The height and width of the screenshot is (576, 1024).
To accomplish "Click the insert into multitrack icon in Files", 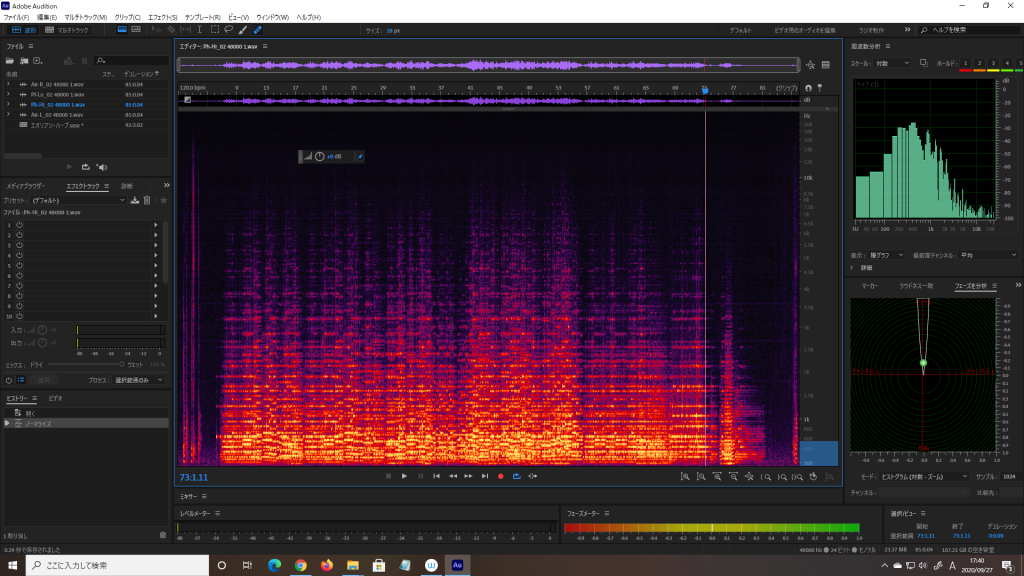I will click(69, 61).
